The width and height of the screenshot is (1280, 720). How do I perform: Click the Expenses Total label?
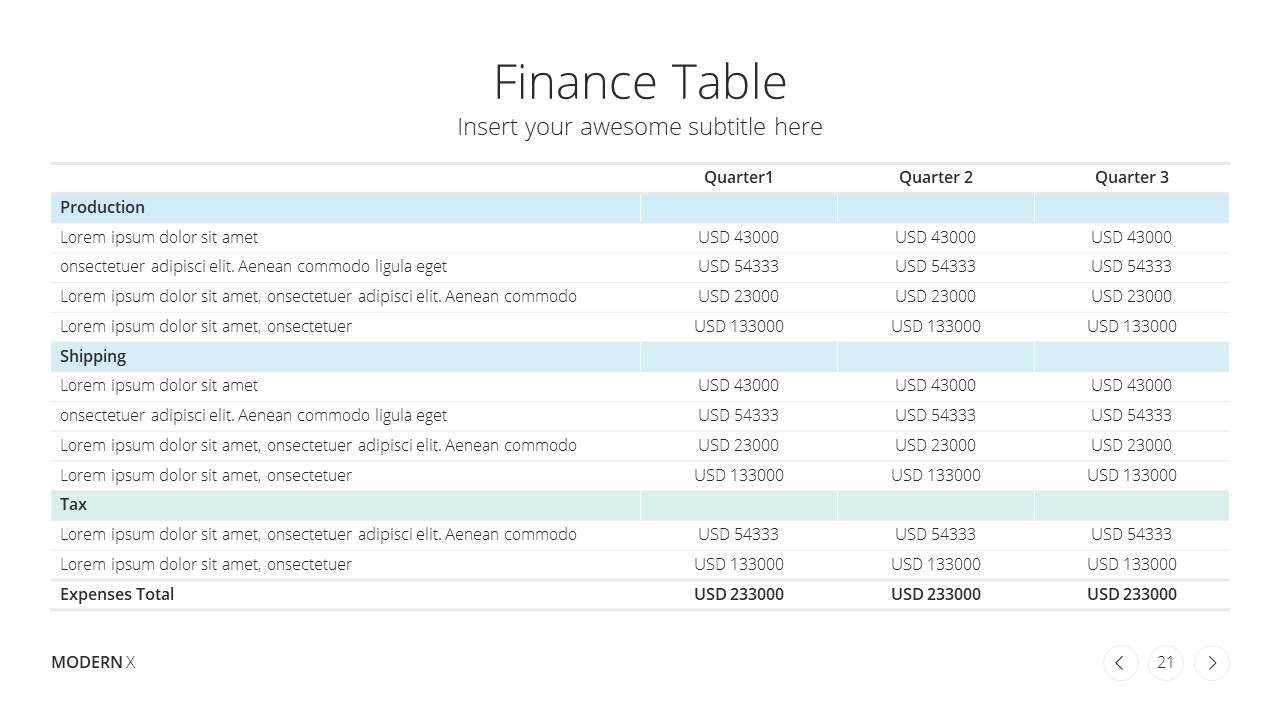117,594
